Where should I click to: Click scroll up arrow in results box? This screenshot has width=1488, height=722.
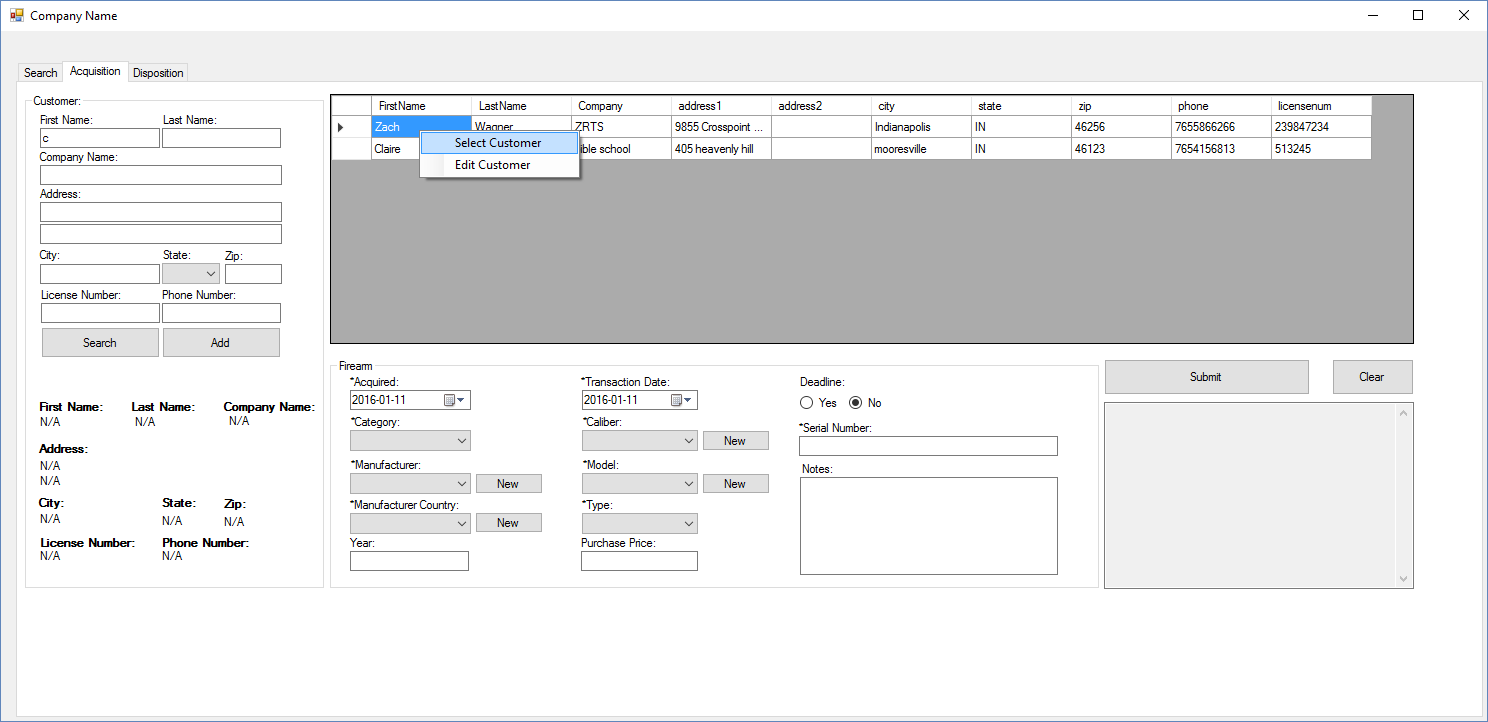point(1403,413)
